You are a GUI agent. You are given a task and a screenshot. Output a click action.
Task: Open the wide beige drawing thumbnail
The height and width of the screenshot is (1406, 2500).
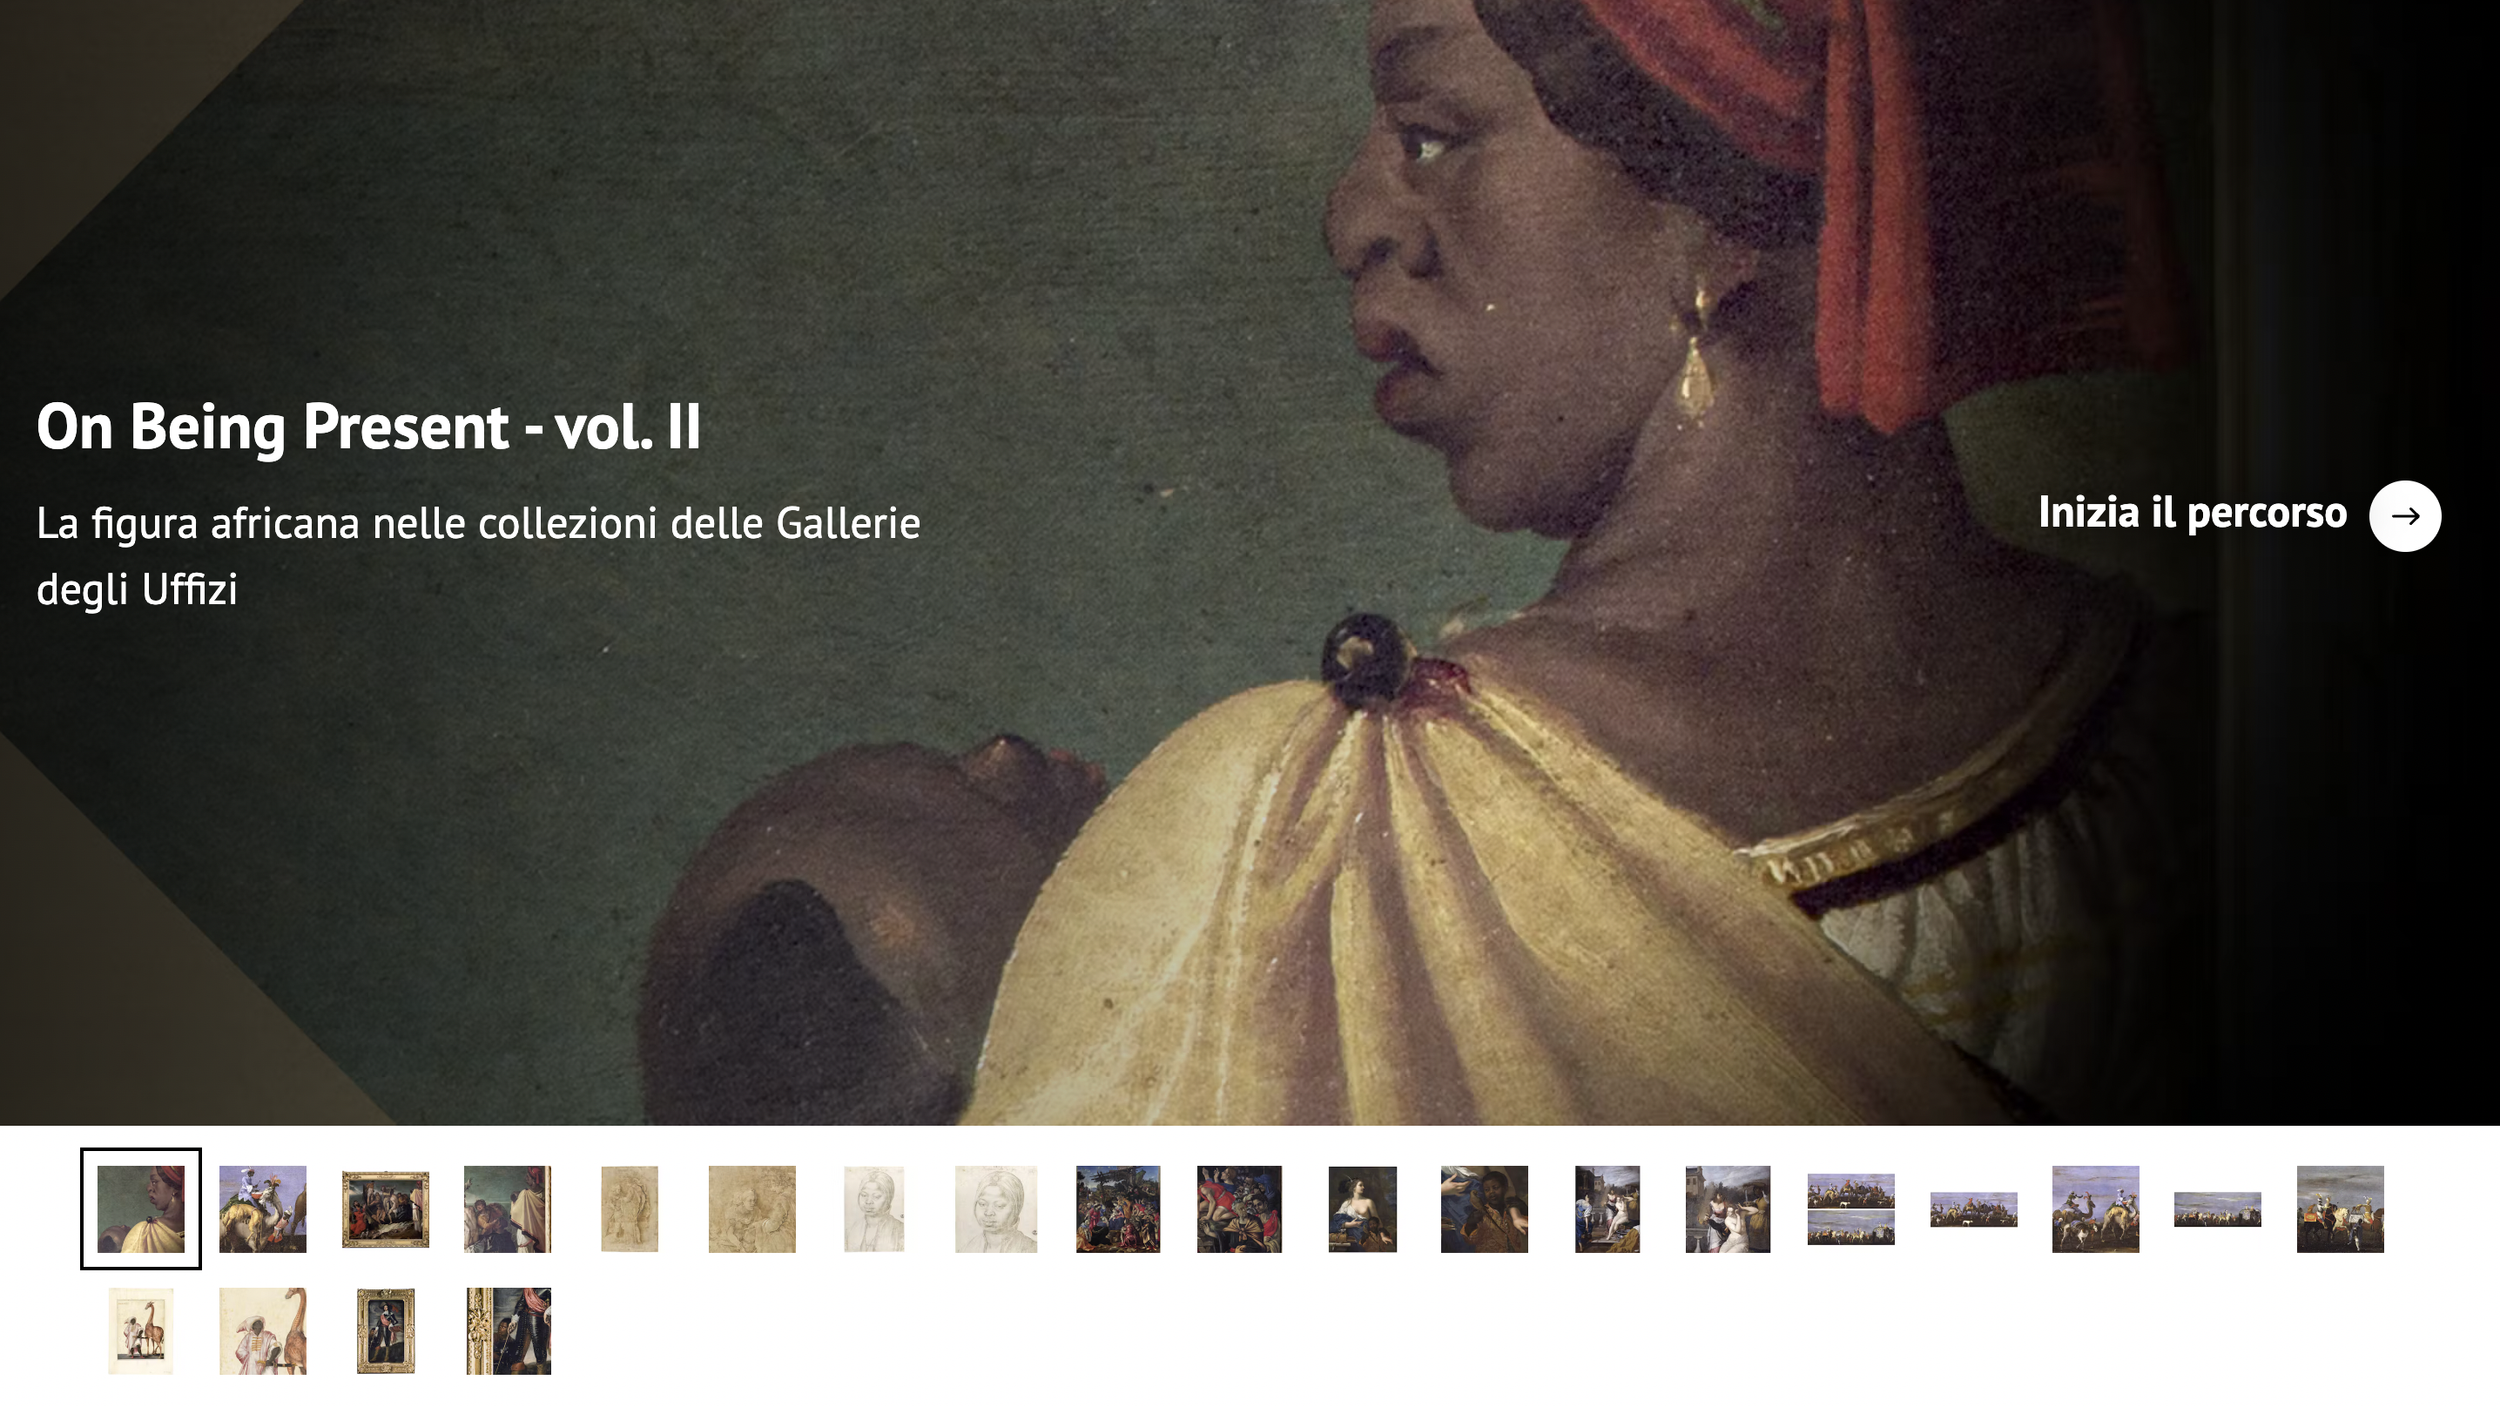point(752,1208)
